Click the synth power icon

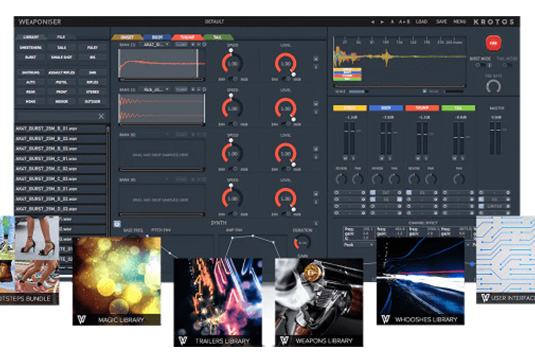117,224
